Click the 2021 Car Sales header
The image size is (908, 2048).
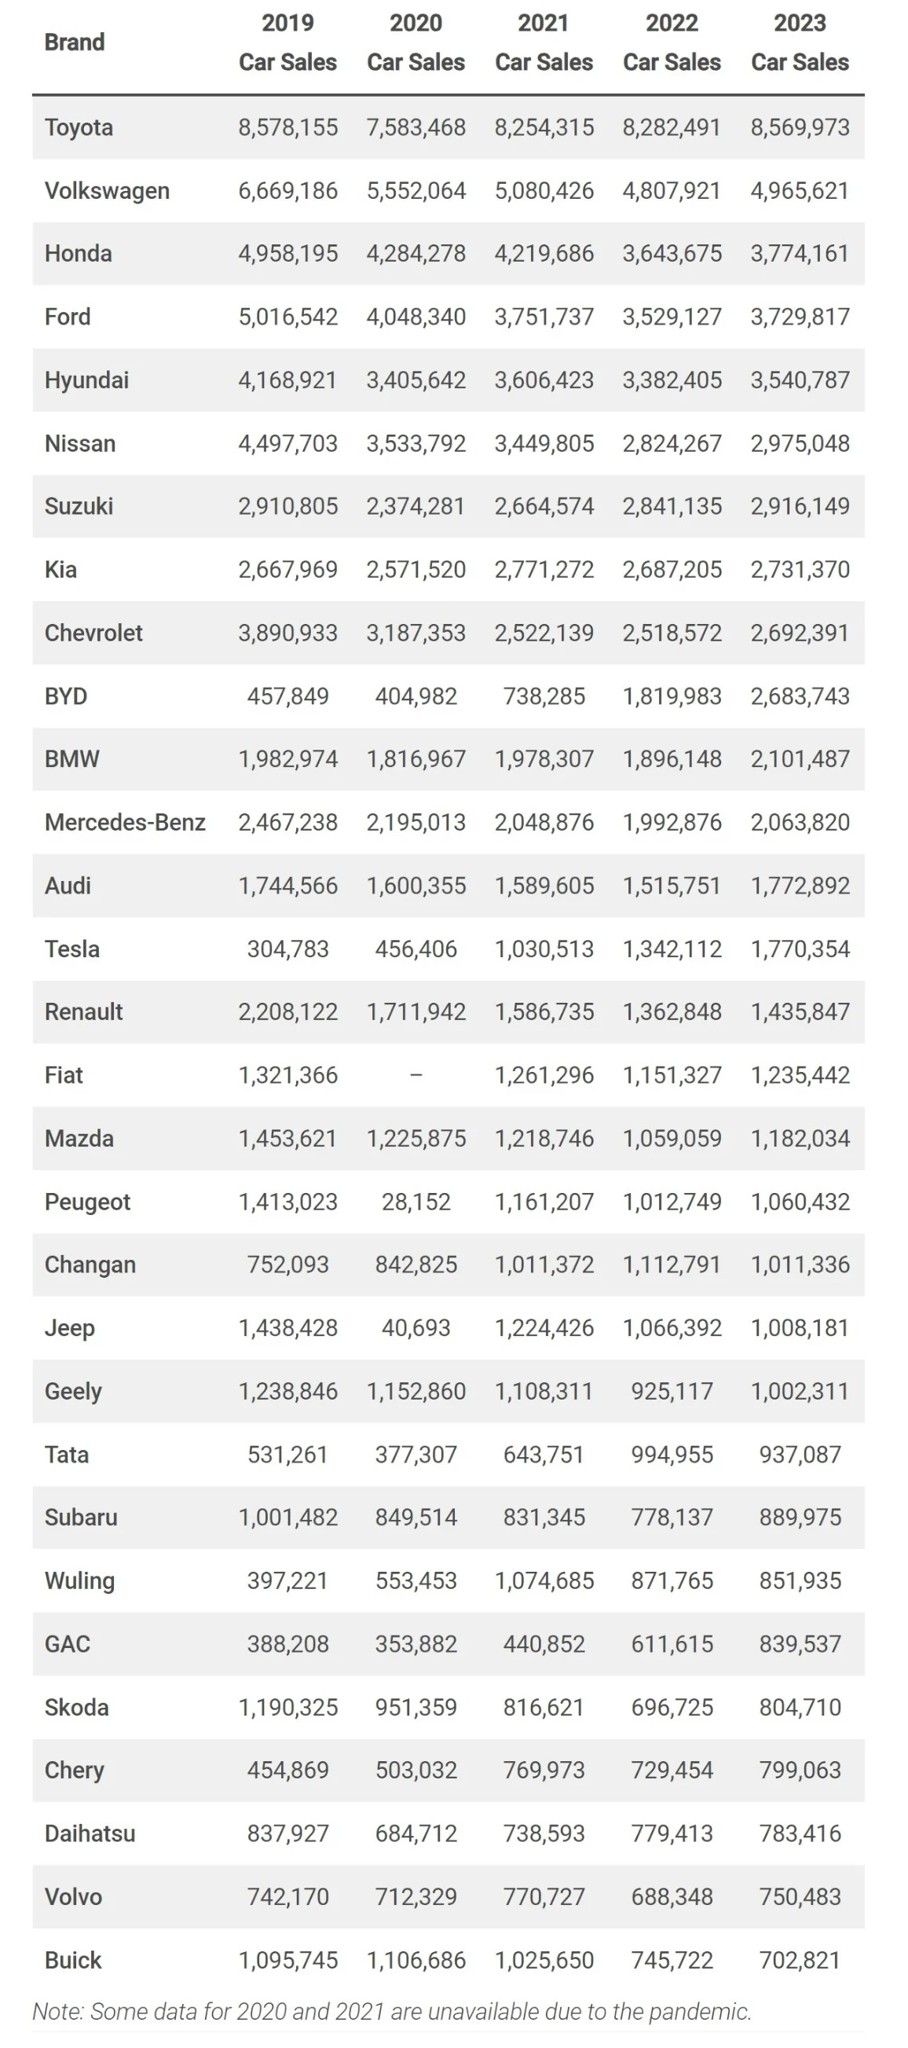click(544, 43)
